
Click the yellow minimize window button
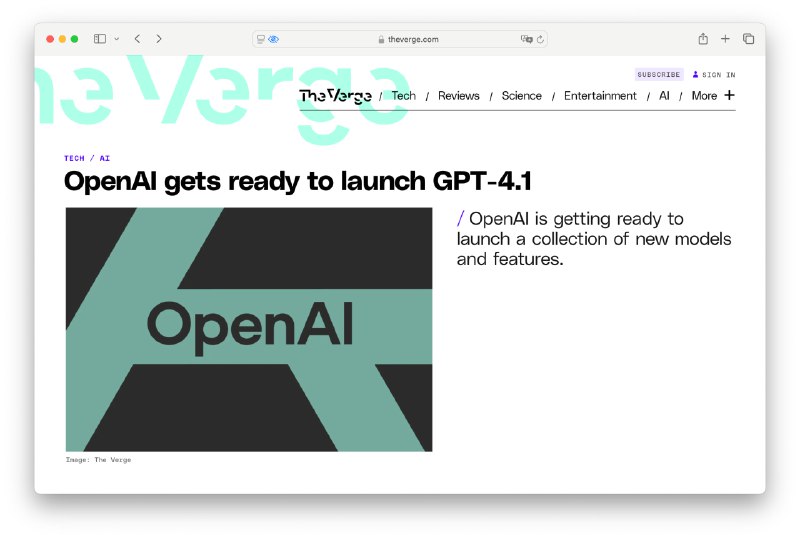(62, 39)
